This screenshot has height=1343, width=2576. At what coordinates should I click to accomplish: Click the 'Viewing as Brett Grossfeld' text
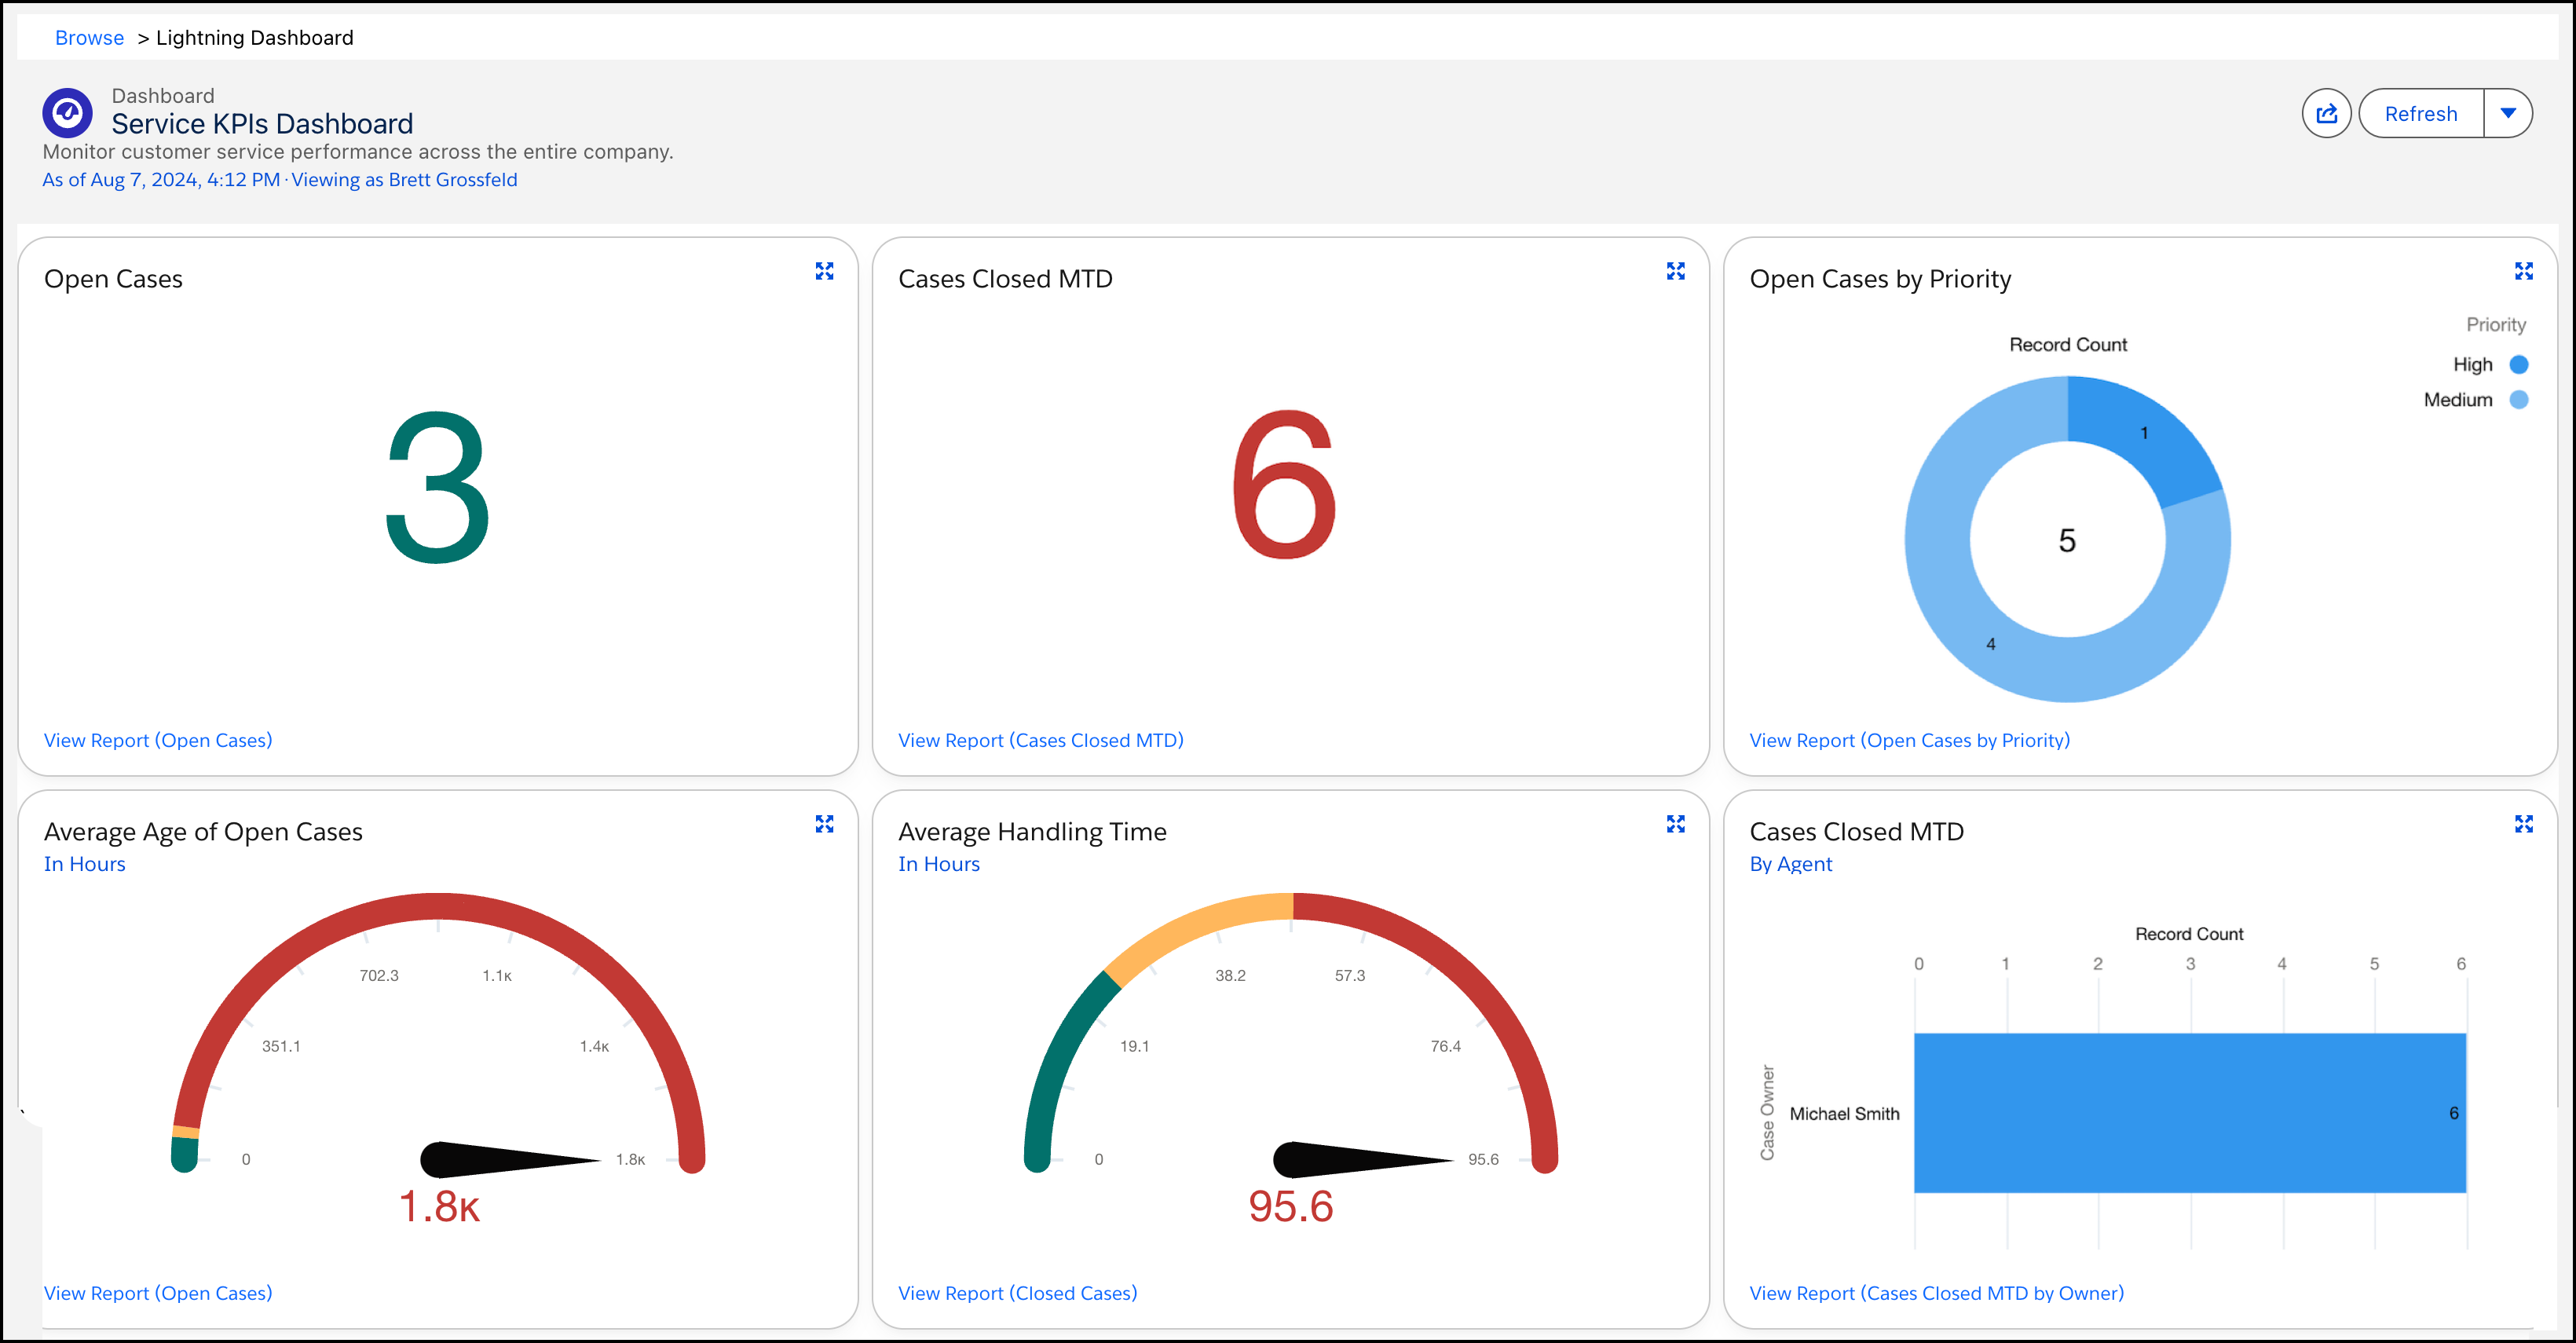(404, 180)
